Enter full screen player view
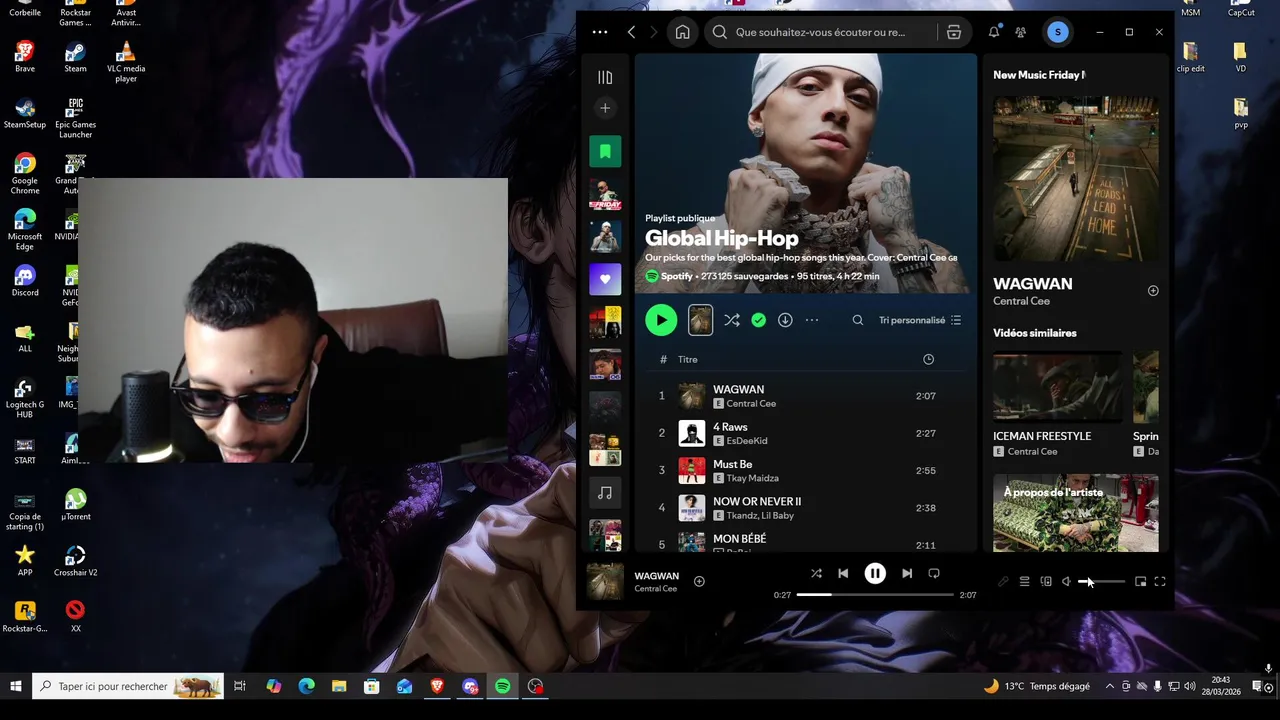Viewport: 1280px width, 720px height. click(1160, 581)
